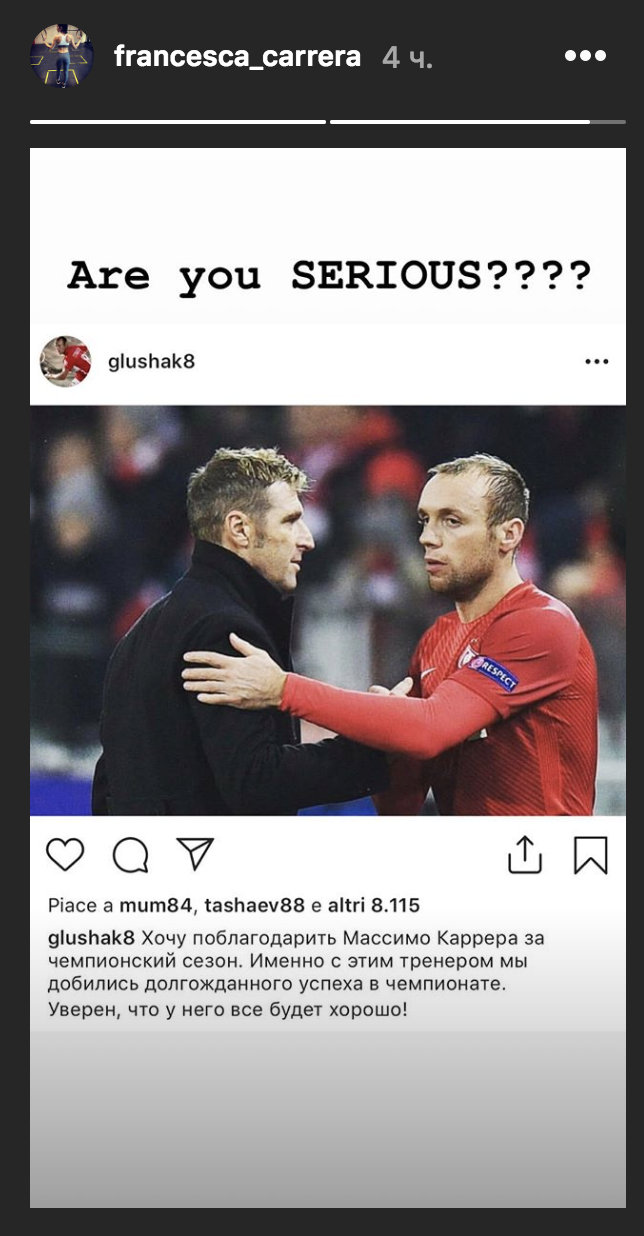The image size is (644, 1236).
Task: Save post with bookmark icon
Action: pyautogui.click(x=590, y=855)
